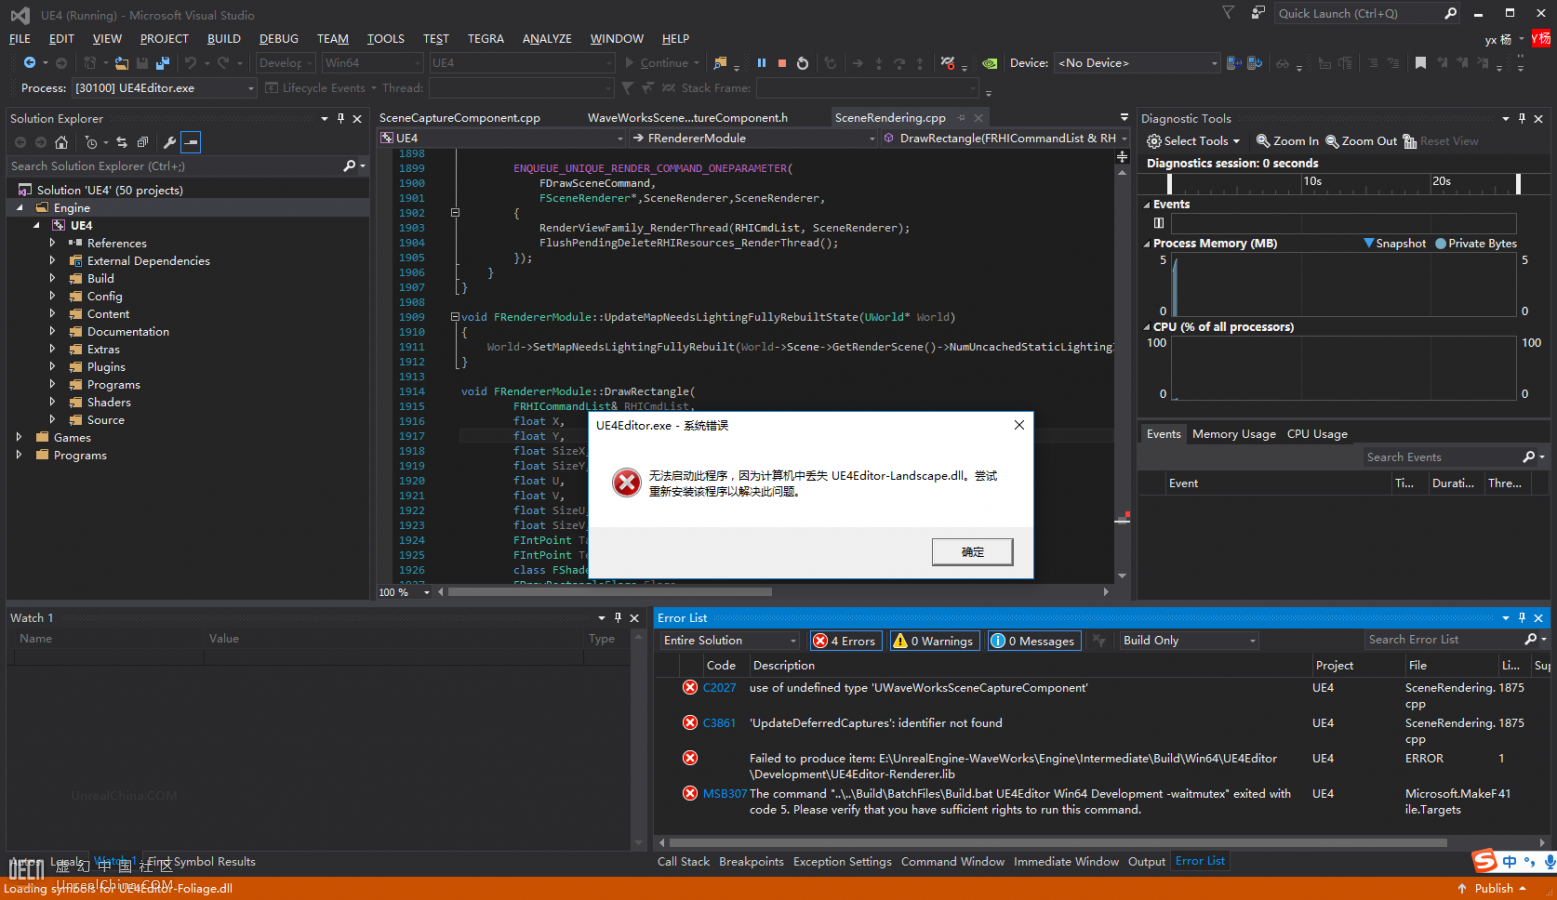This screenshot has height=900, width=1557.
Task: Switch to Call Stack tab
Action: pos(684,862)
